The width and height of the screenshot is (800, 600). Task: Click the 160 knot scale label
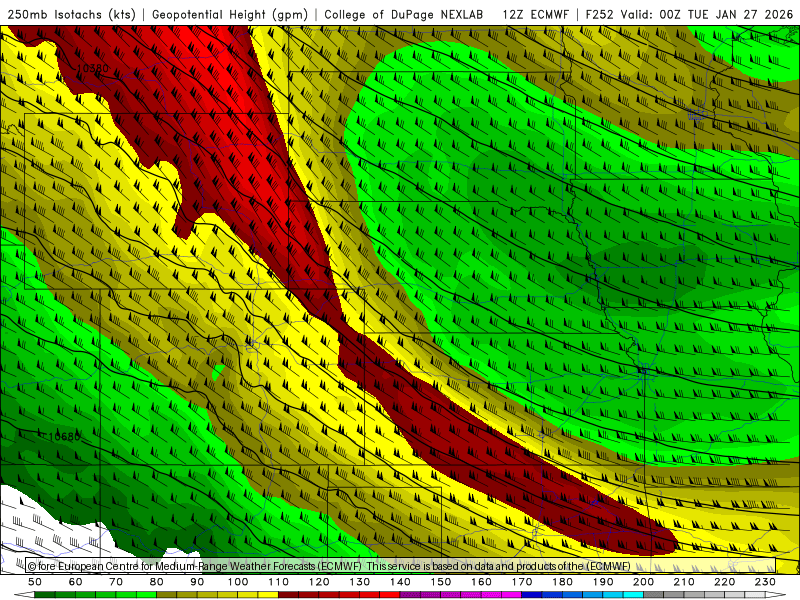pos(481,582)
